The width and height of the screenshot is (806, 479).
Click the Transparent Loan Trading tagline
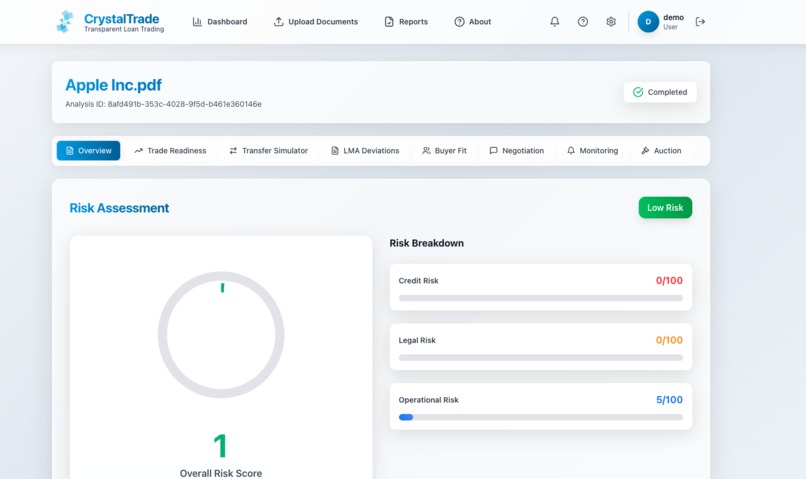pyautogui.click(x=124, y=29)
